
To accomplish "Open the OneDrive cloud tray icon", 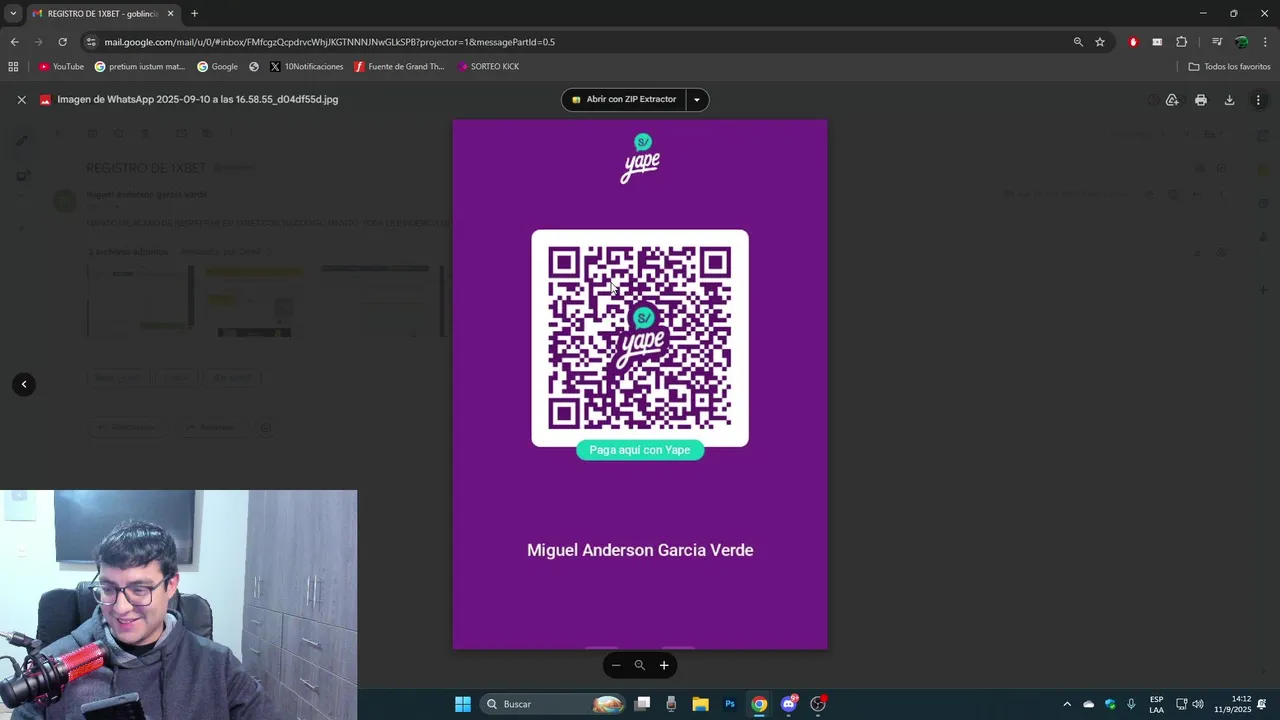I will point(1089,704).
